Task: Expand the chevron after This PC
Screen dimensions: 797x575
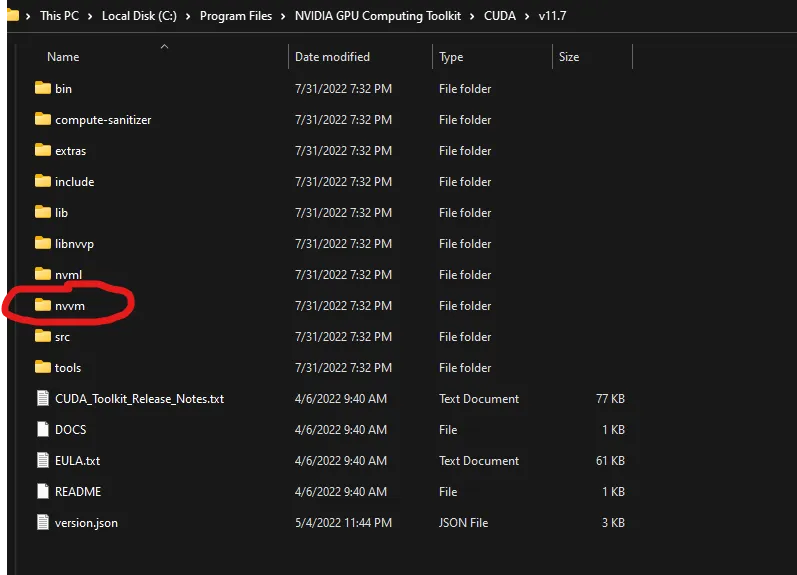Action: tap(90, 16)
